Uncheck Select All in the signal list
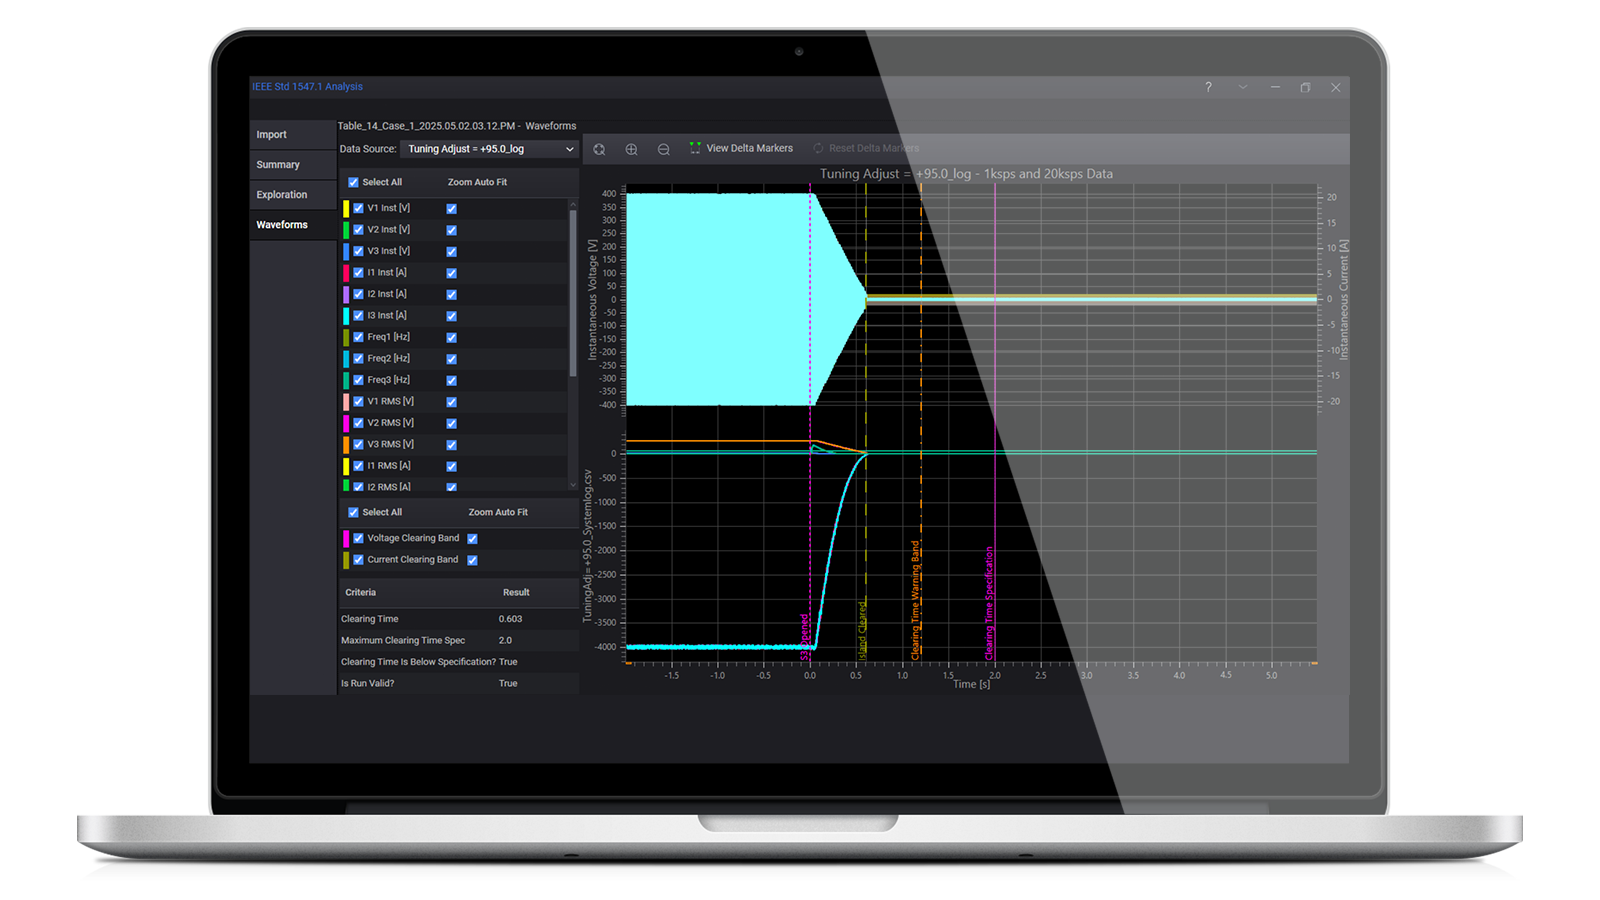Screen dimensions: 1600x900 [352, 182]
